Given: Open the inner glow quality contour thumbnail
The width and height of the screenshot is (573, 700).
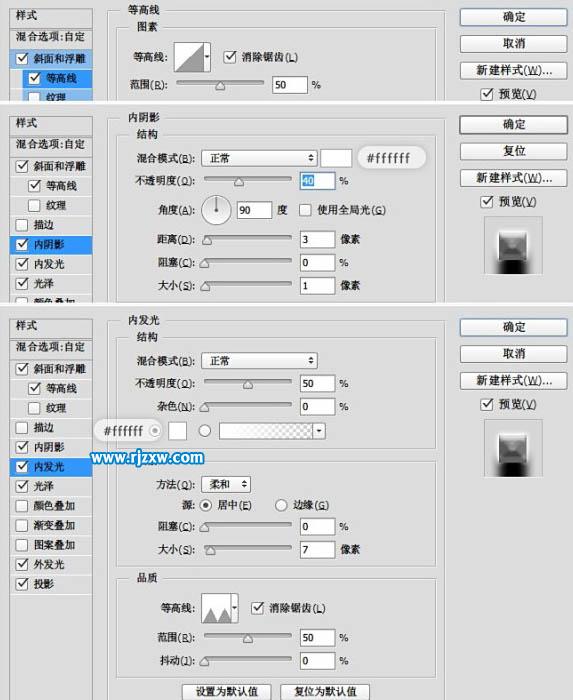Looking at the screenshot, I should 217,608.
